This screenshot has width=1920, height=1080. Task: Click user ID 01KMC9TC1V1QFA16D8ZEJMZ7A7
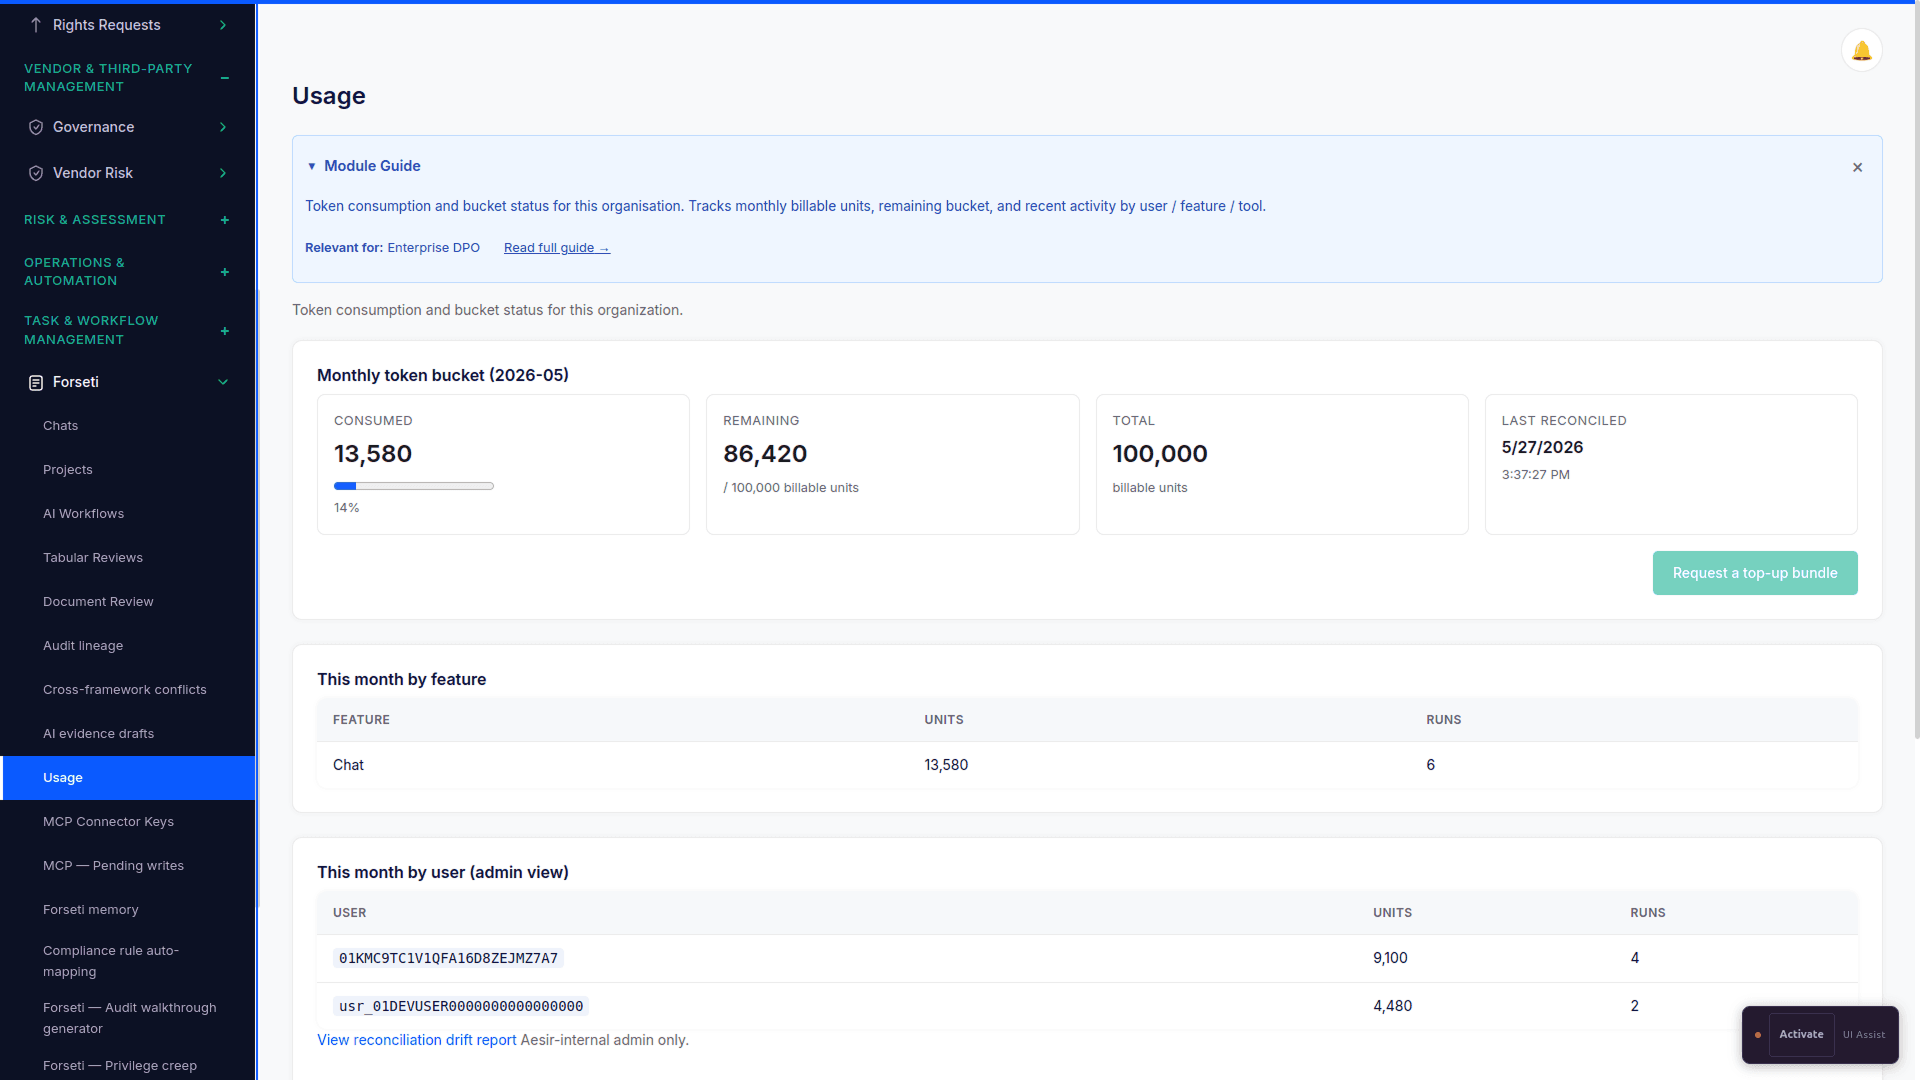pyautogui.click(x=448, y=958)
